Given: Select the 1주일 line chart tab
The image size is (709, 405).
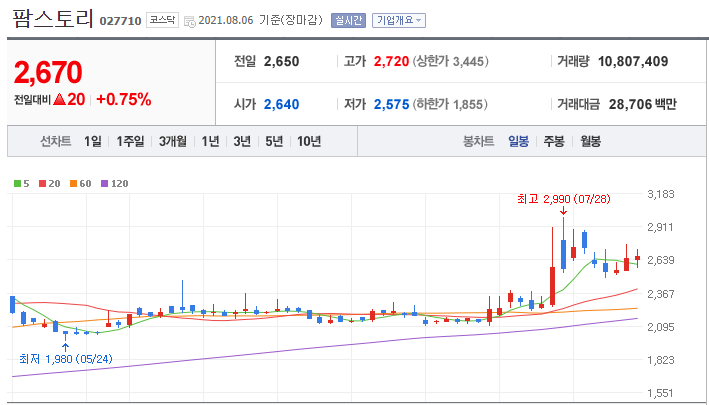Looking at the screenshot, I should click(x=130, y=141).
